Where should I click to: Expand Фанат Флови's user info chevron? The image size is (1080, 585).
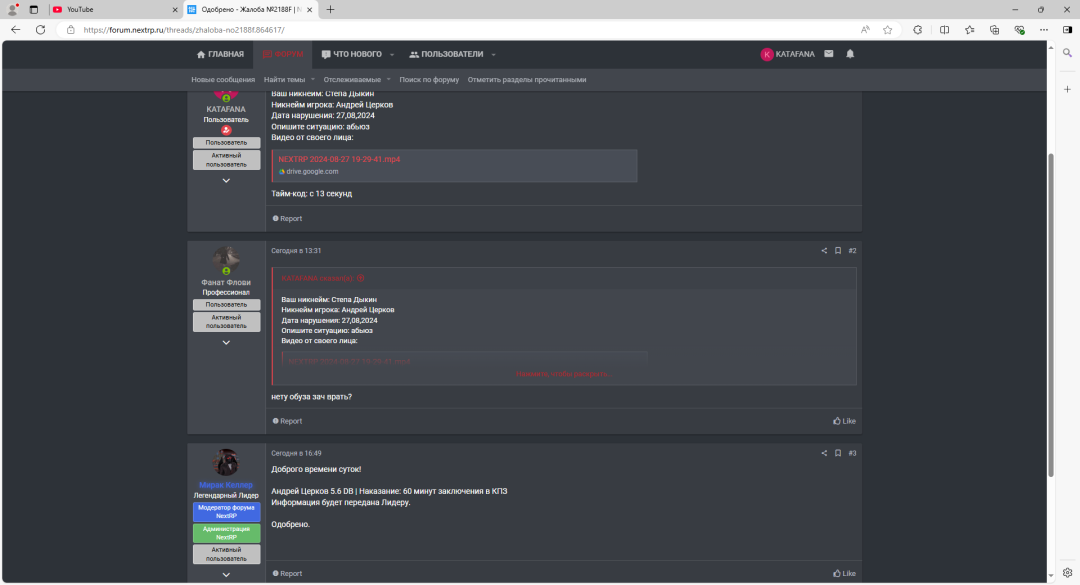[226, 343]
